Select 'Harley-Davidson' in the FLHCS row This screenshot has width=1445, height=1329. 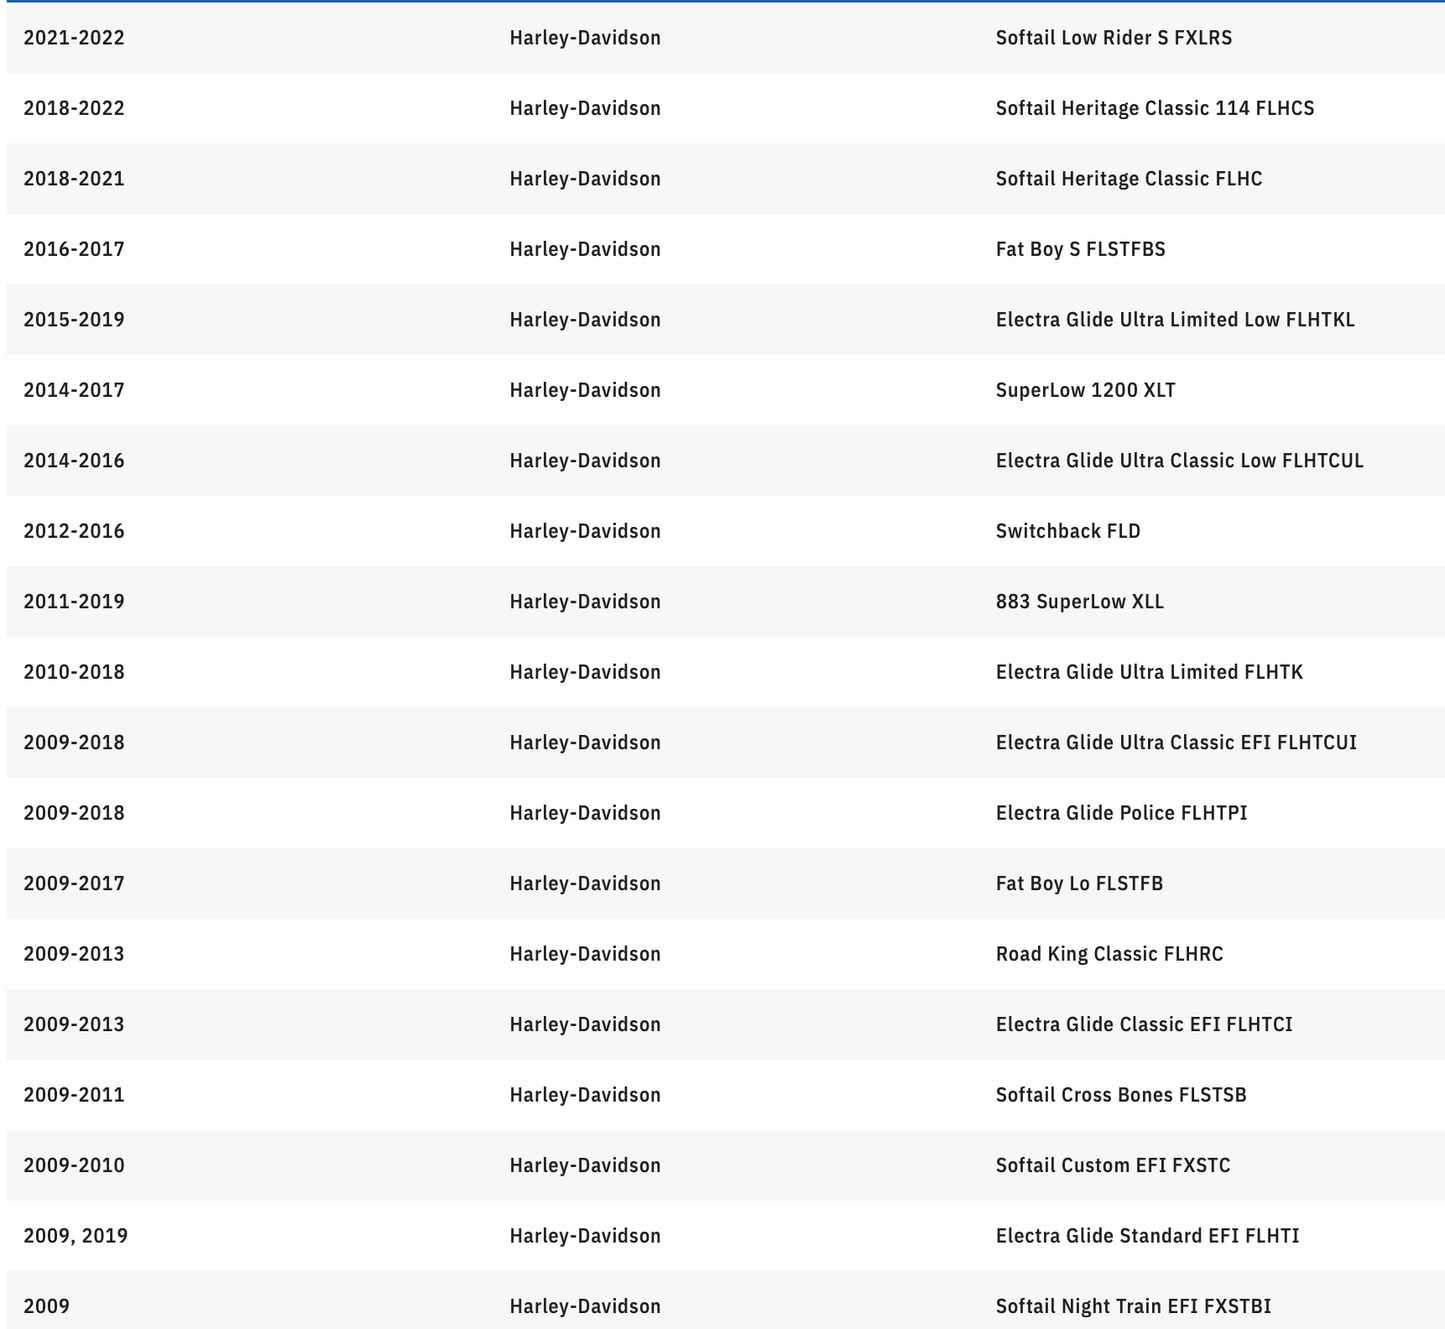(585, 108)
